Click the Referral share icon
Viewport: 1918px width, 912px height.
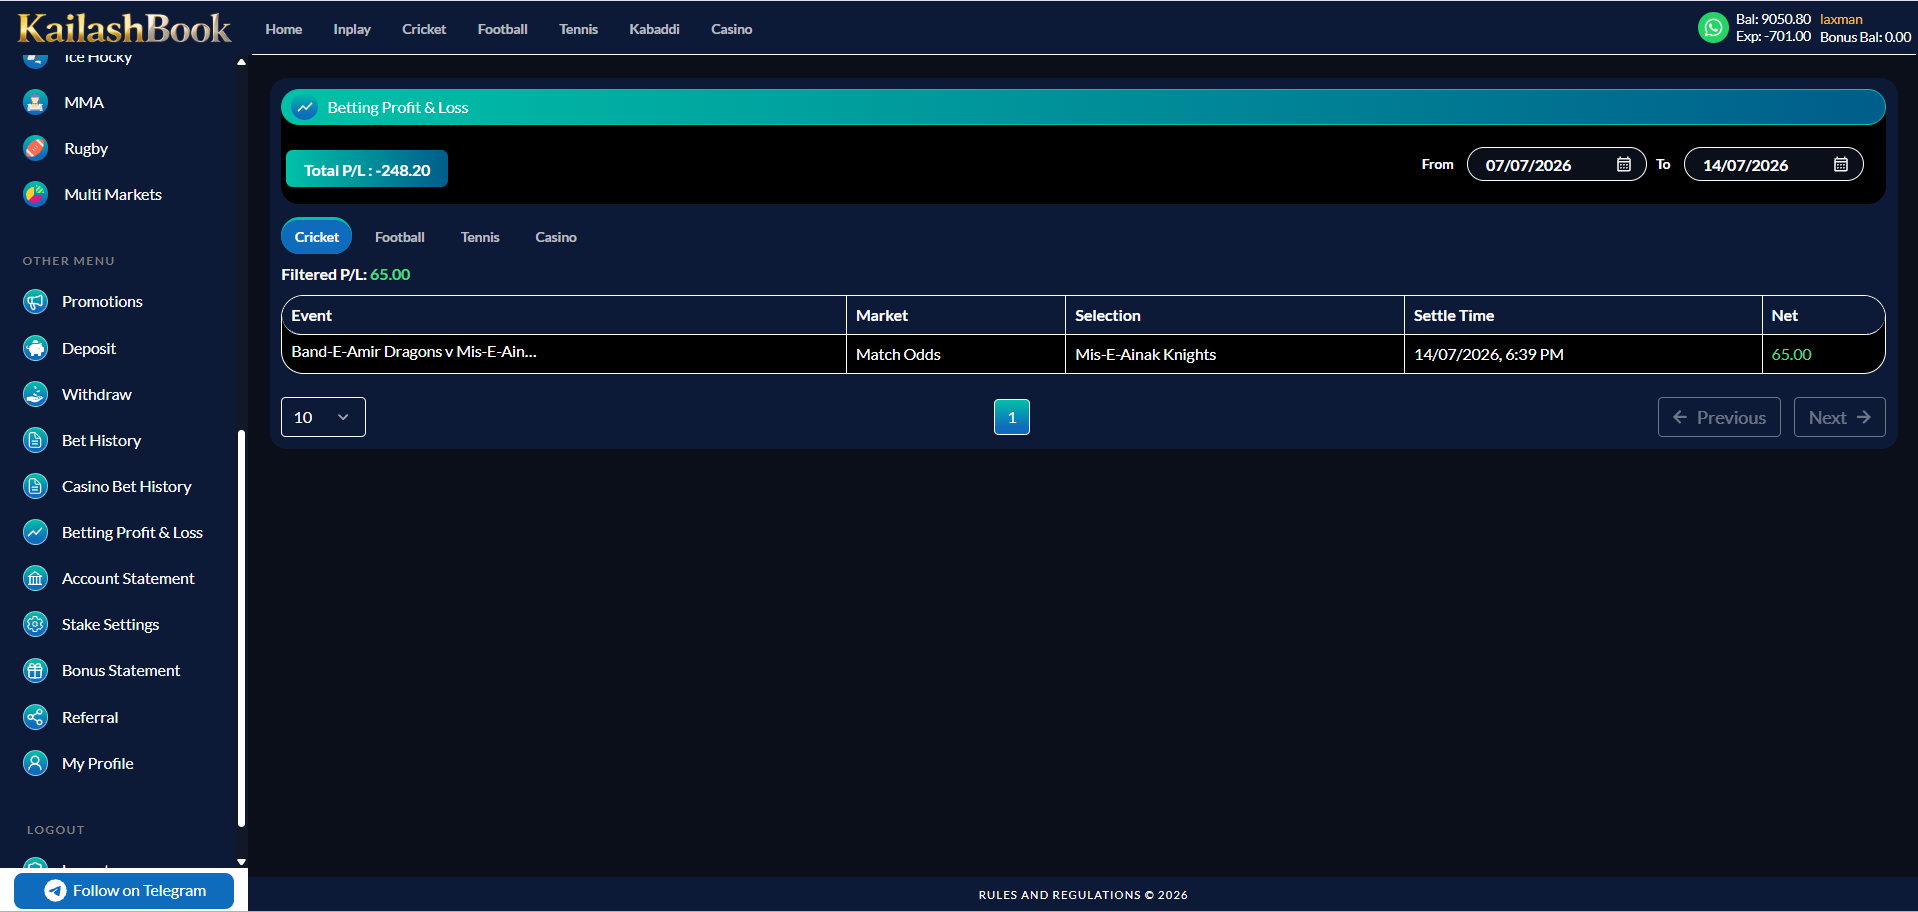[x=36, y=717]
